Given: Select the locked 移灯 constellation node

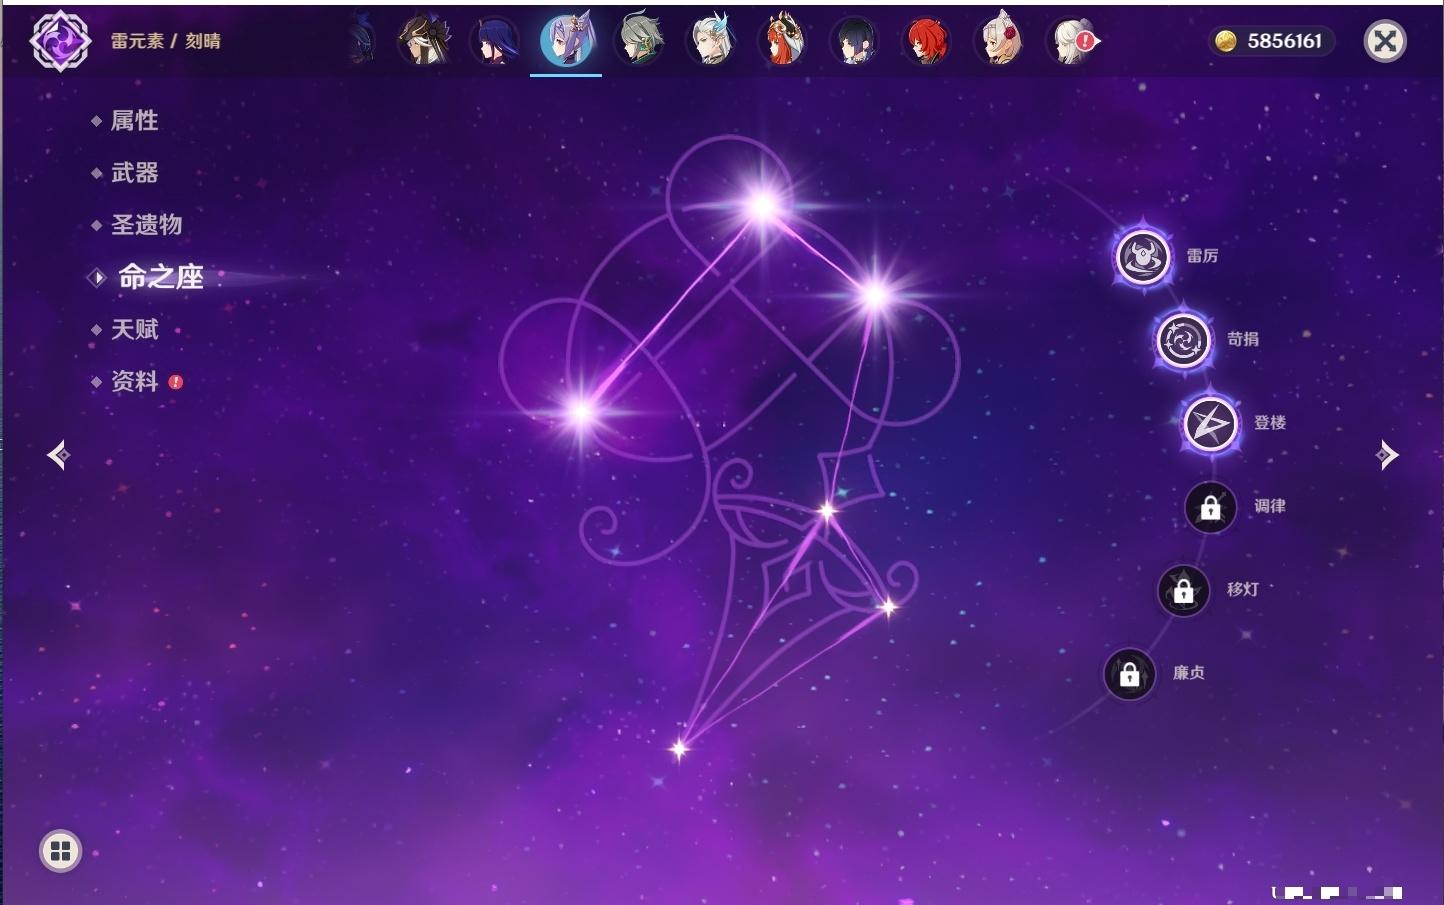Looking at the screenshot, I should click(1183, 590).
